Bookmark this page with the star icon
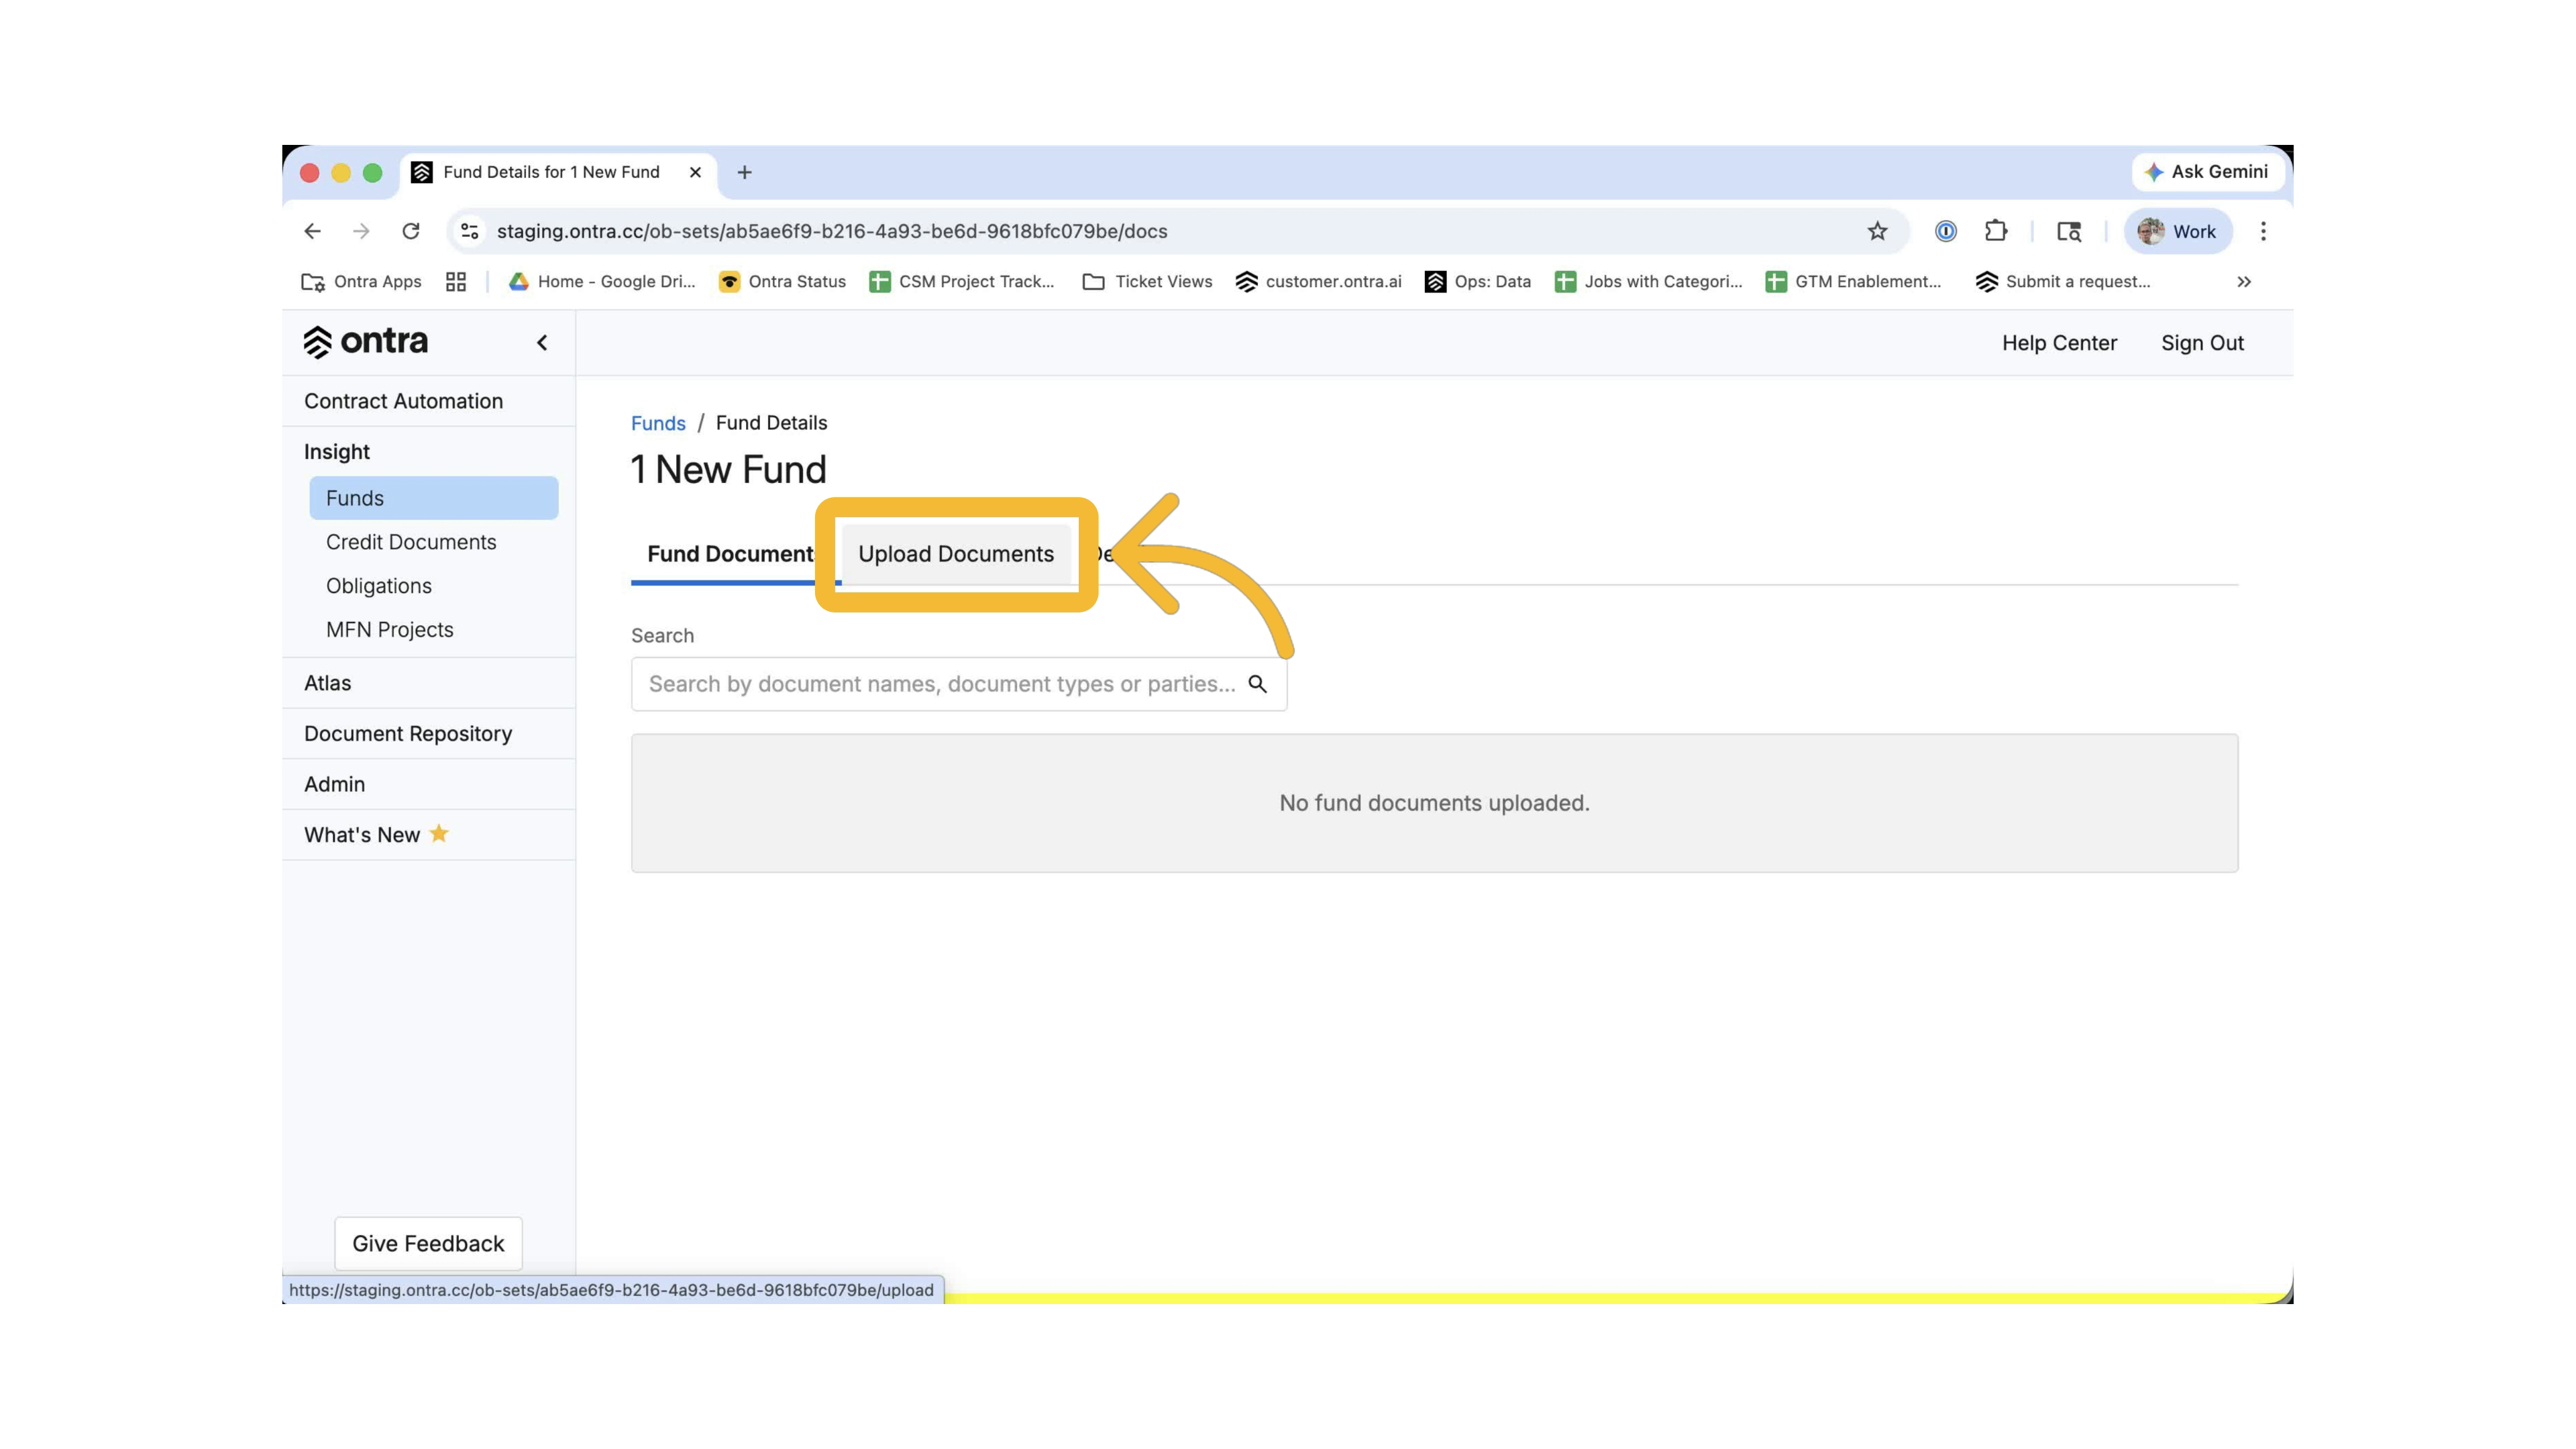This screenshot has width=2576, height=1449. (1877, 231)
